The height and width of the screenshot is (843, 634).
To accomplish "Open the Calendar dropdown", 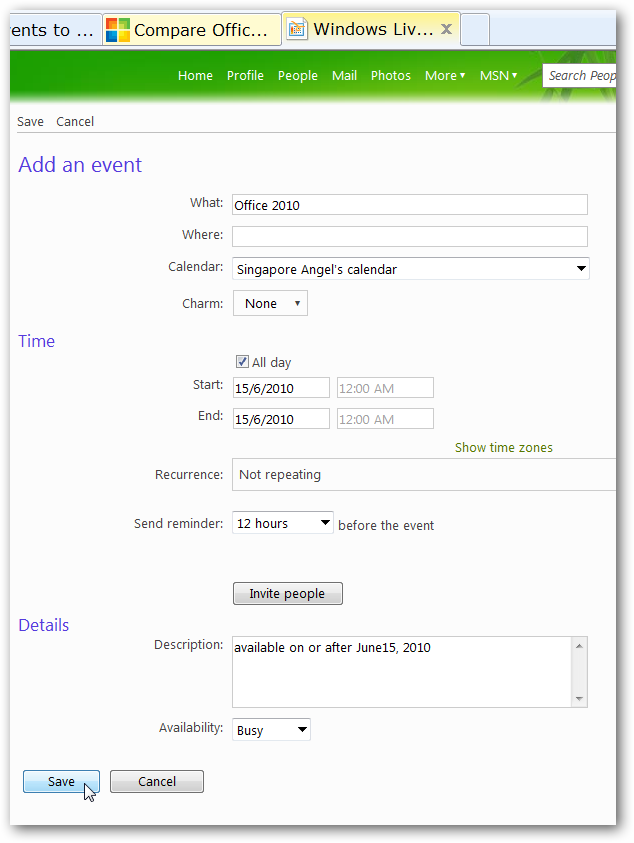I will [x=411, y=269].
